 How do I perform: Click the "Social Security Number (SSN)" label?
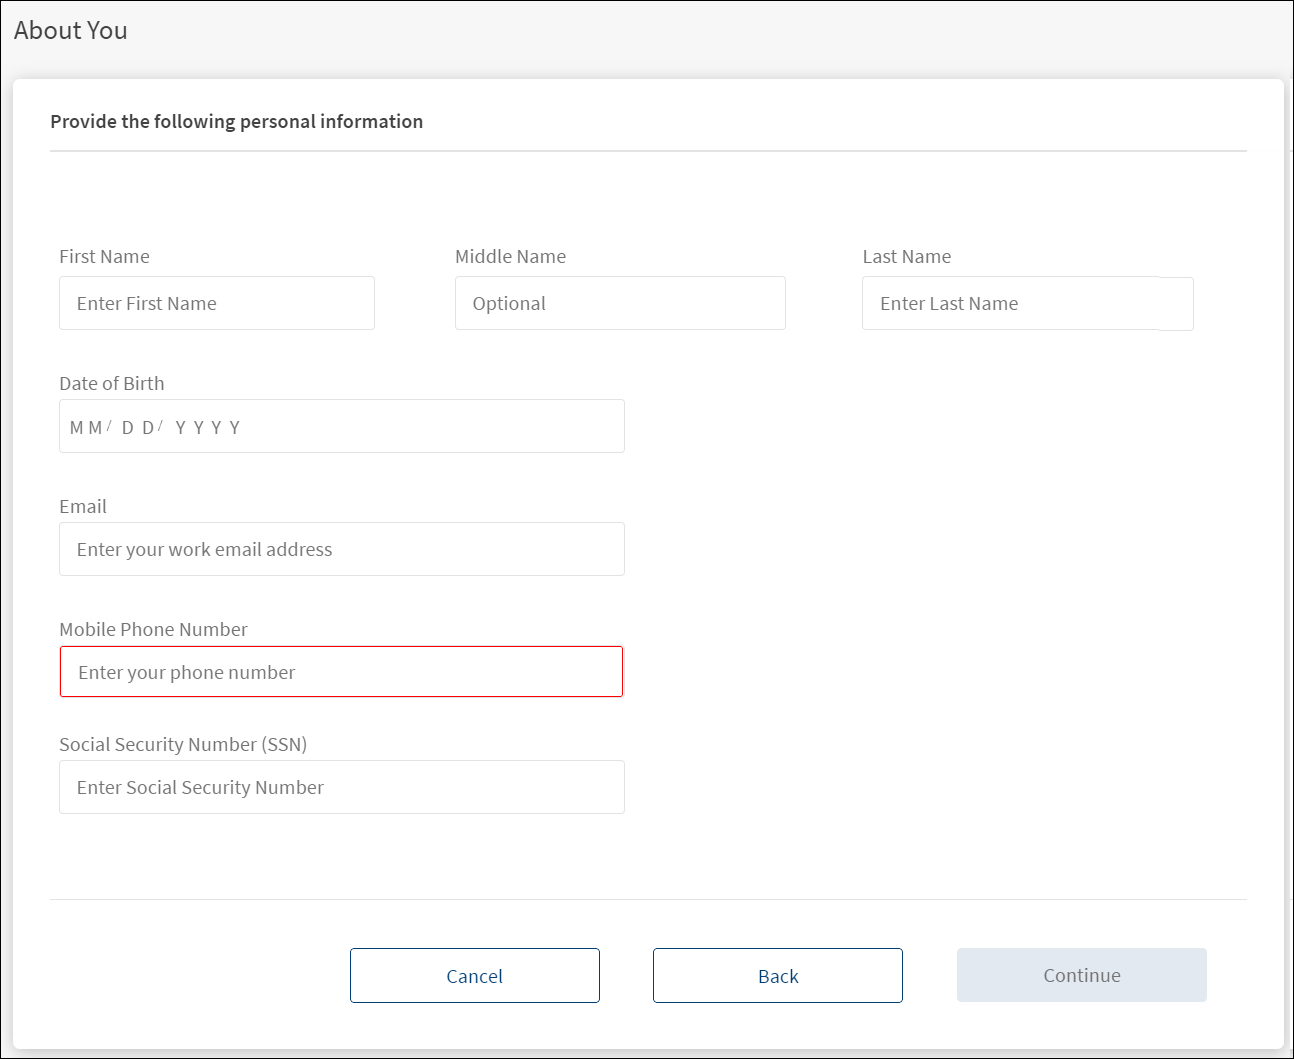point(183,745)
